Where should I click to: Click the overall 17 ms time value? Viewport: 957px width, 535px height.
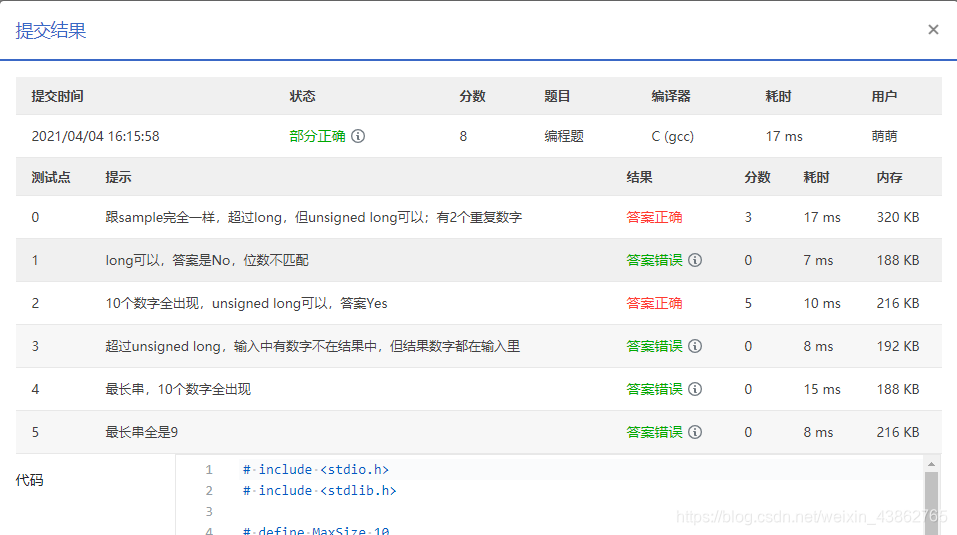[x=784, y=136]
